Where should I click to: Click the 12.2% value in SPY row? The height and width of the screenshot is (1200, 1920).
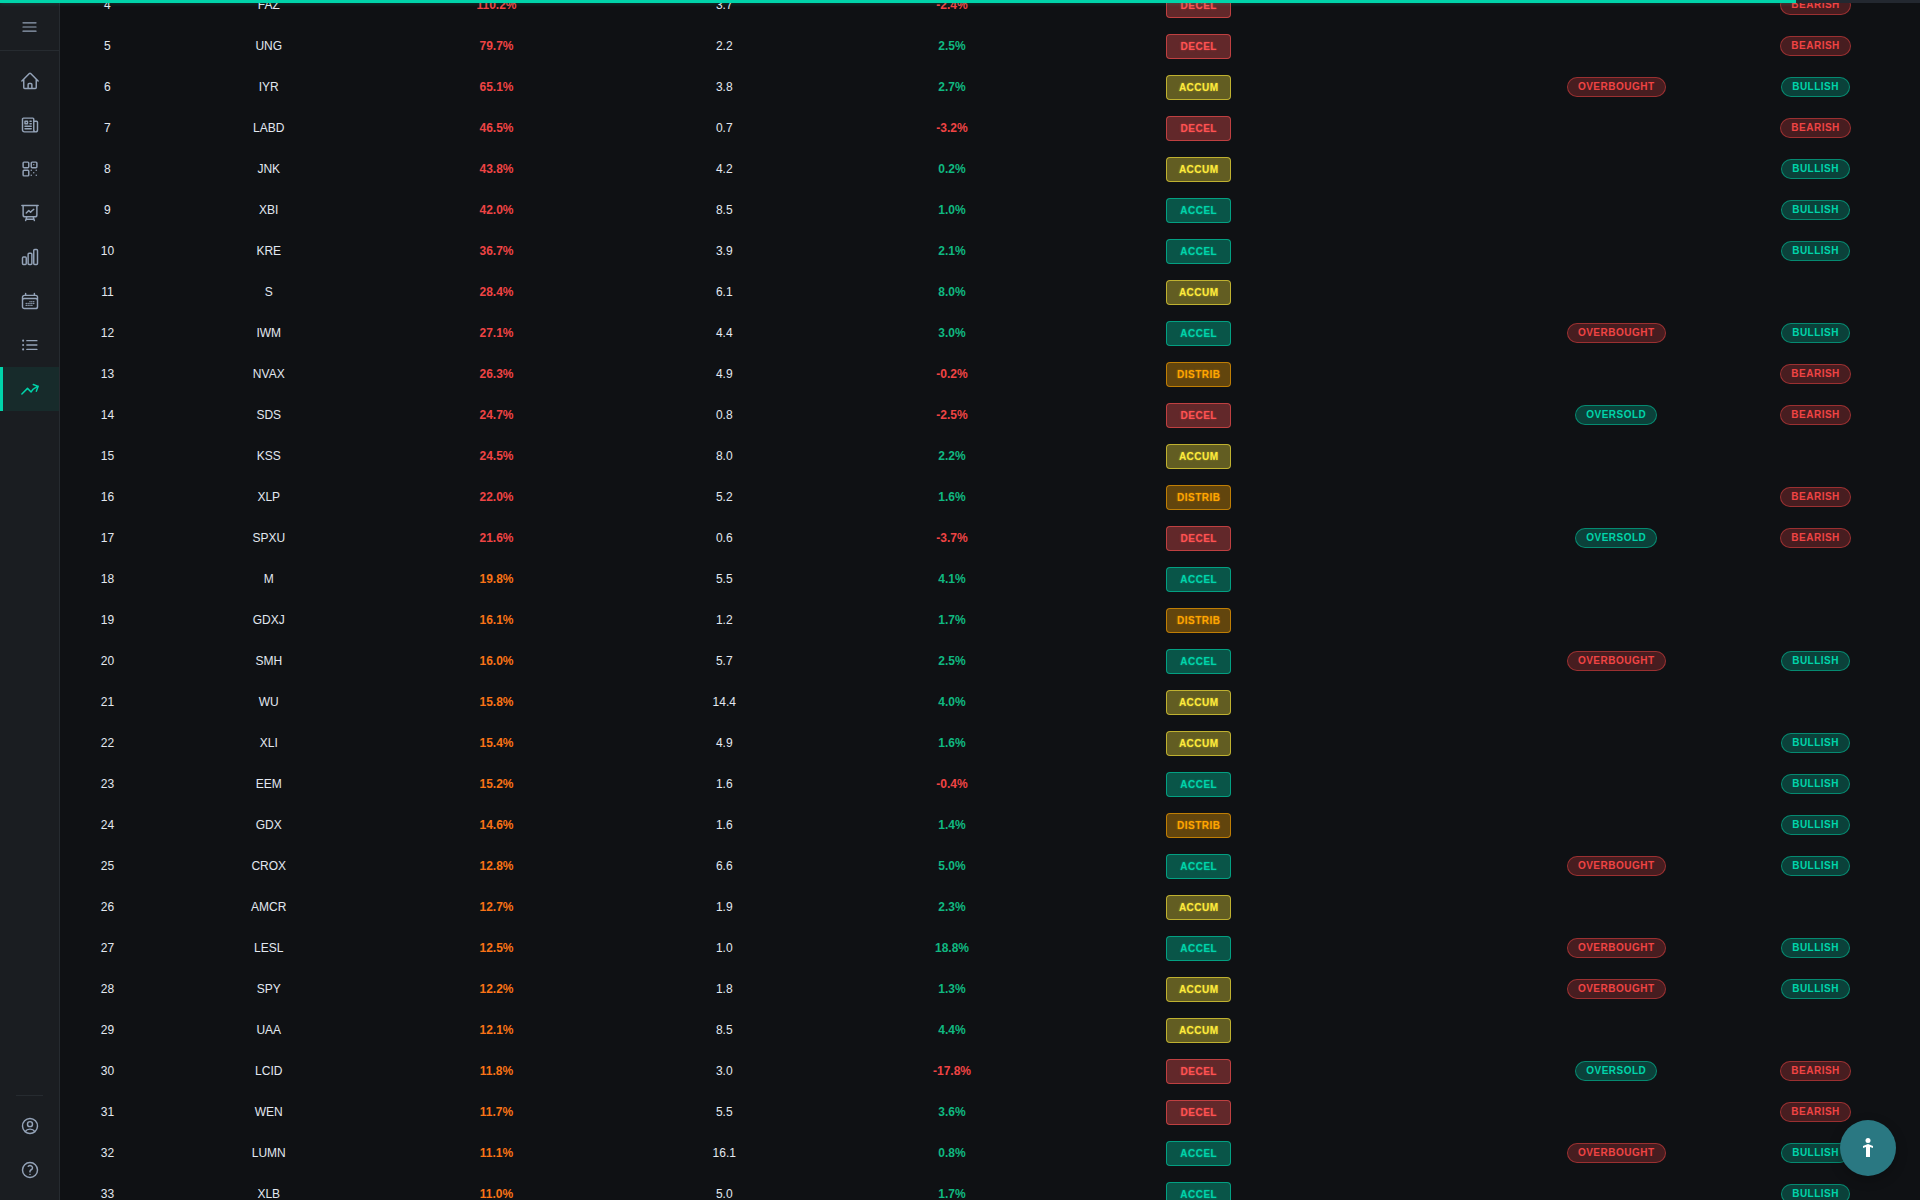(496, 989)
